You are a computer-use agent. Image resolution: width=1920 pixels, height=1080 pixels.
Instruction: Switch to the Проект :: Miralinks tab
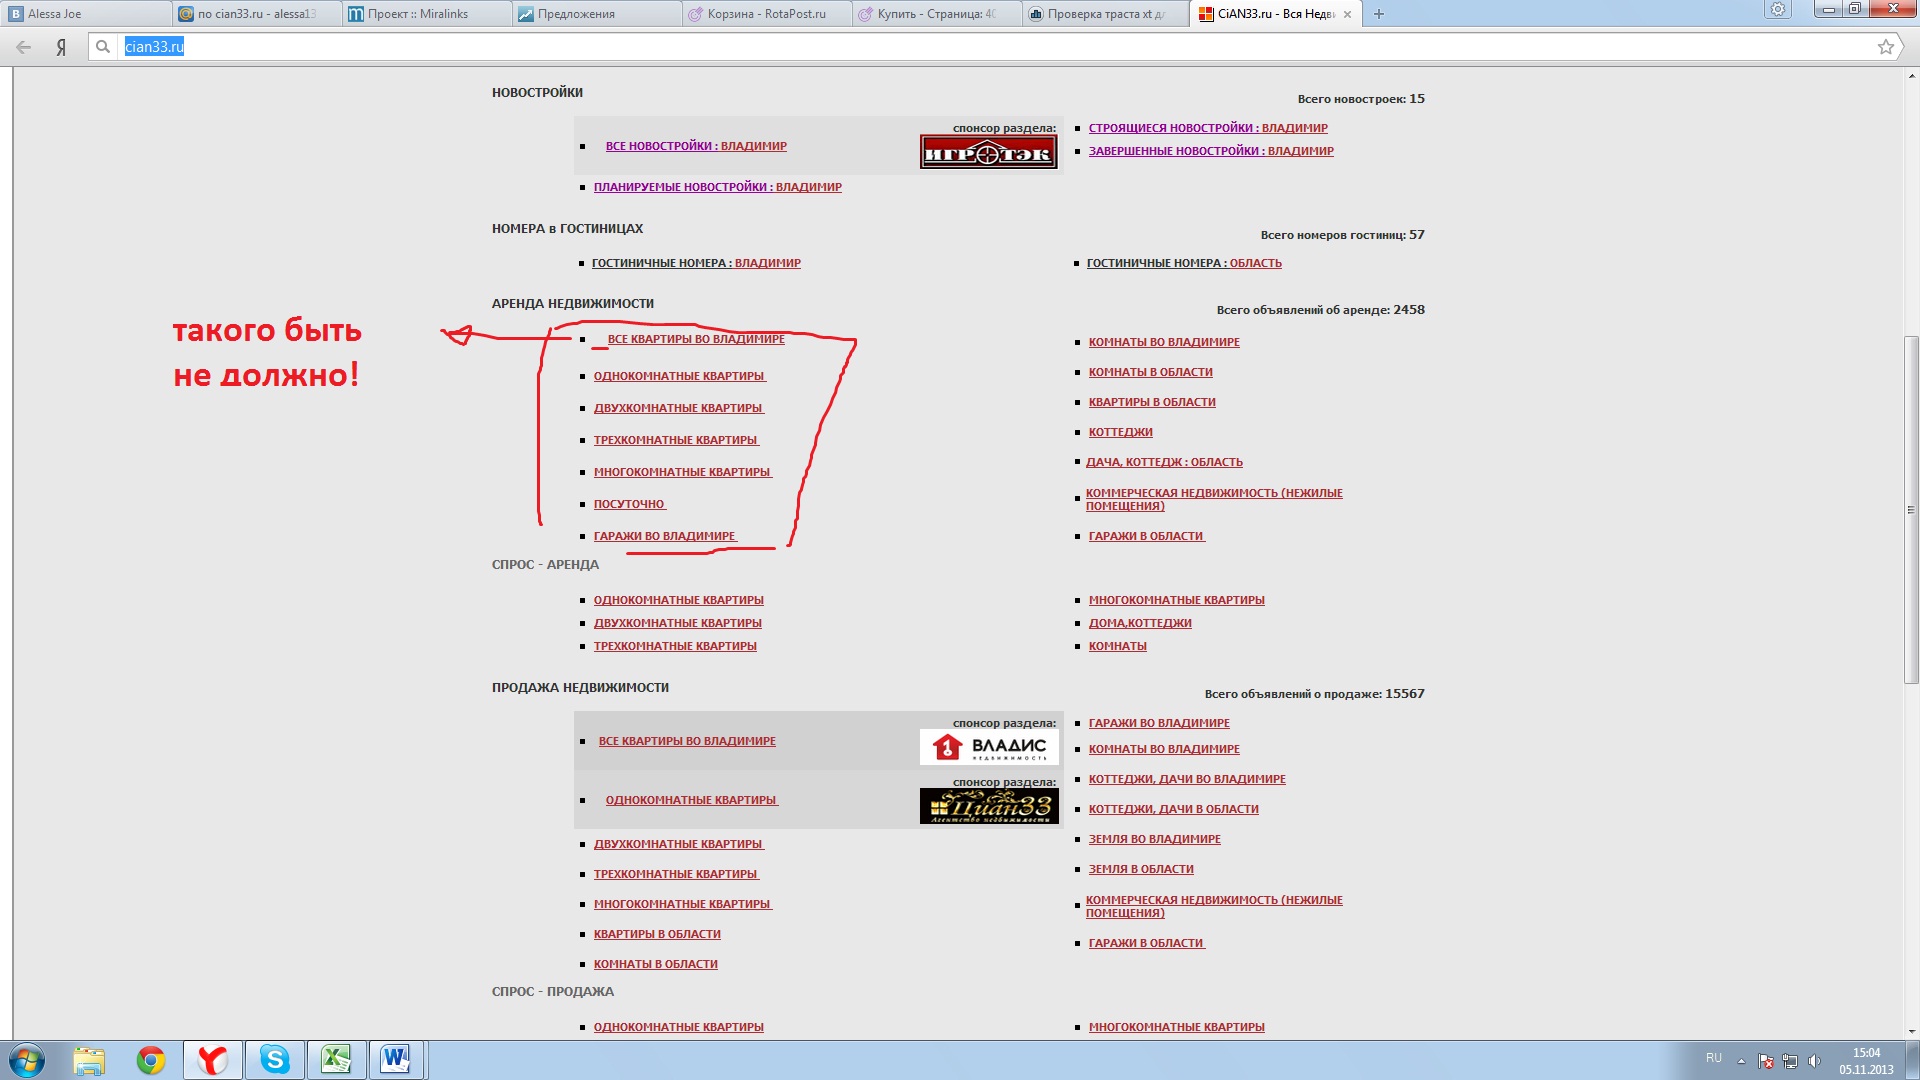point(417,14)
